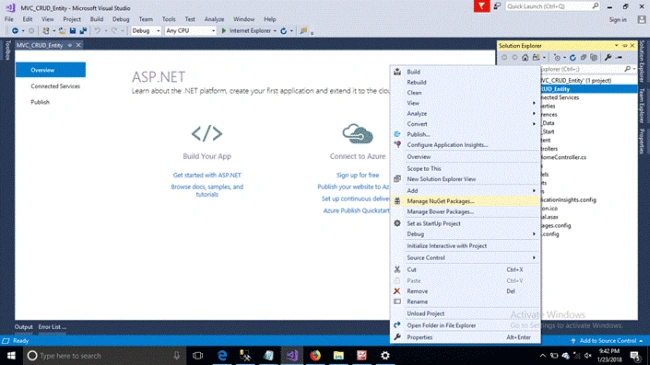Click the New Project toolbar icon
Viewport: 650px width, 365px height.
pos(46,31)
